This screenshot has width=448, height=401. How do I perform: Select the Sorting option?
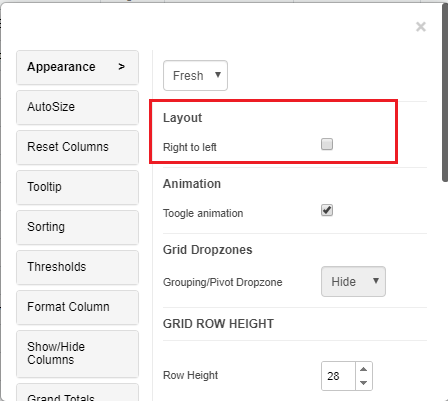(77, 227)
